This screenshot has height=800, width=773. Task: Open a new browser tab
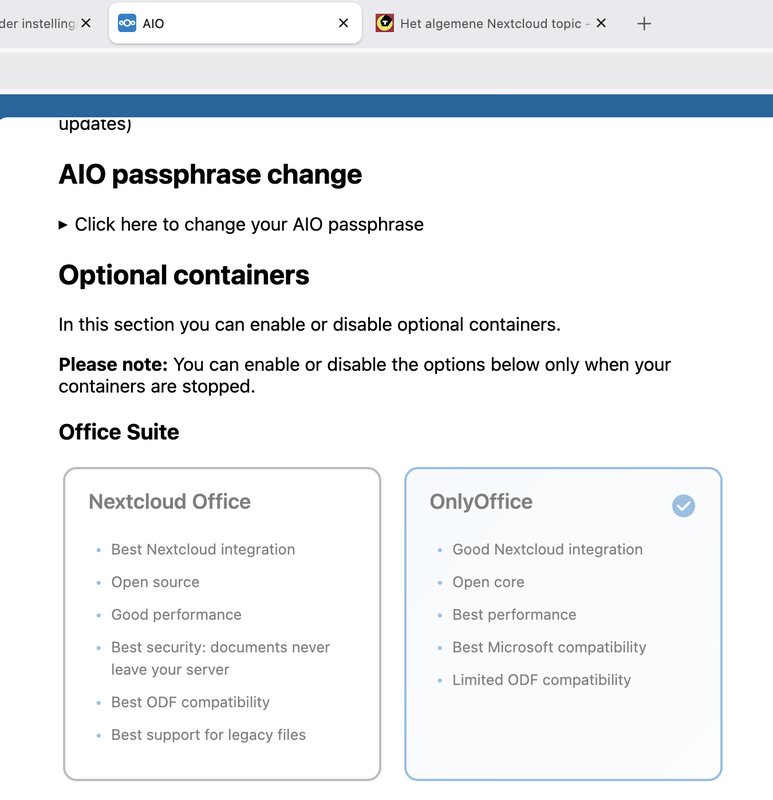[x=644, y=23]
